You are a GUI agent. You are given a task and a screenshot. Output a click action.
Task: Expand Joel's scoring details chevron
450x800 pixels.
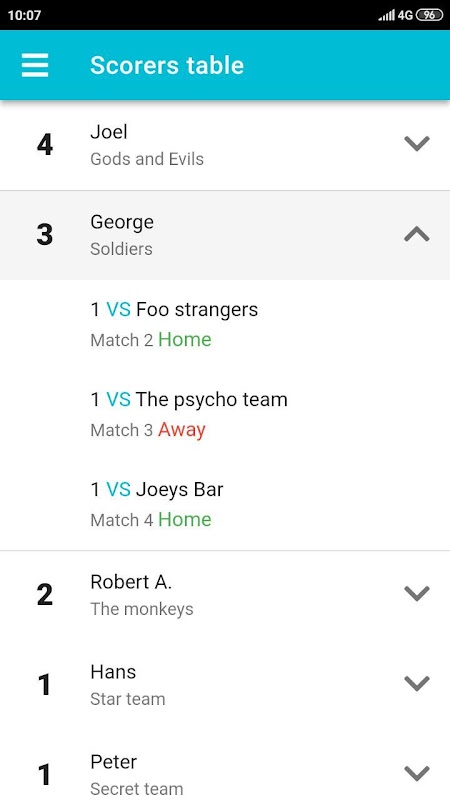(x=417, y=144)
